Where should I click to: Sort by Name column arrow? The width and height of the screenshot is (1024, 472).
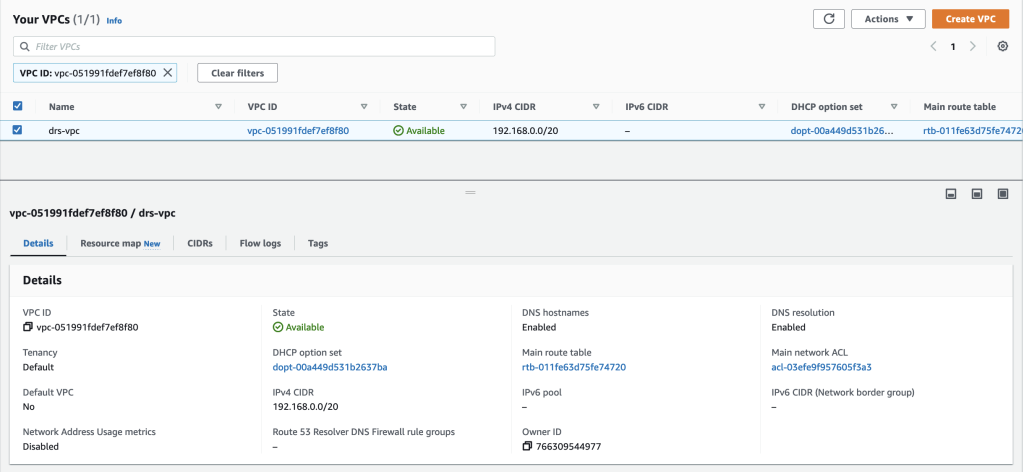tap(219, 106)
